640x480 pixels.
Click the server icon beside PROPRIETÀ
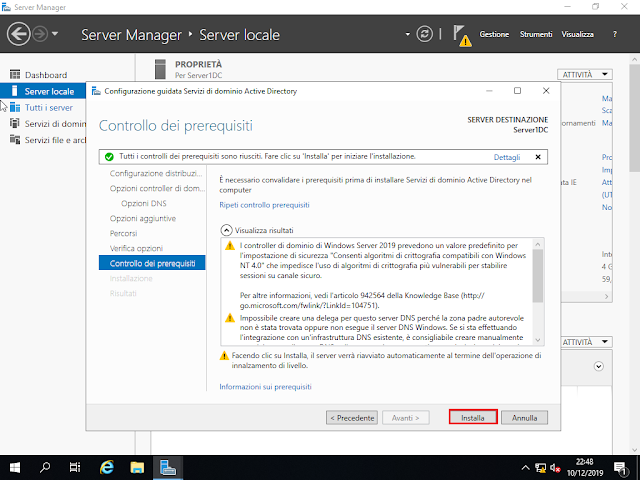(160, 69)
